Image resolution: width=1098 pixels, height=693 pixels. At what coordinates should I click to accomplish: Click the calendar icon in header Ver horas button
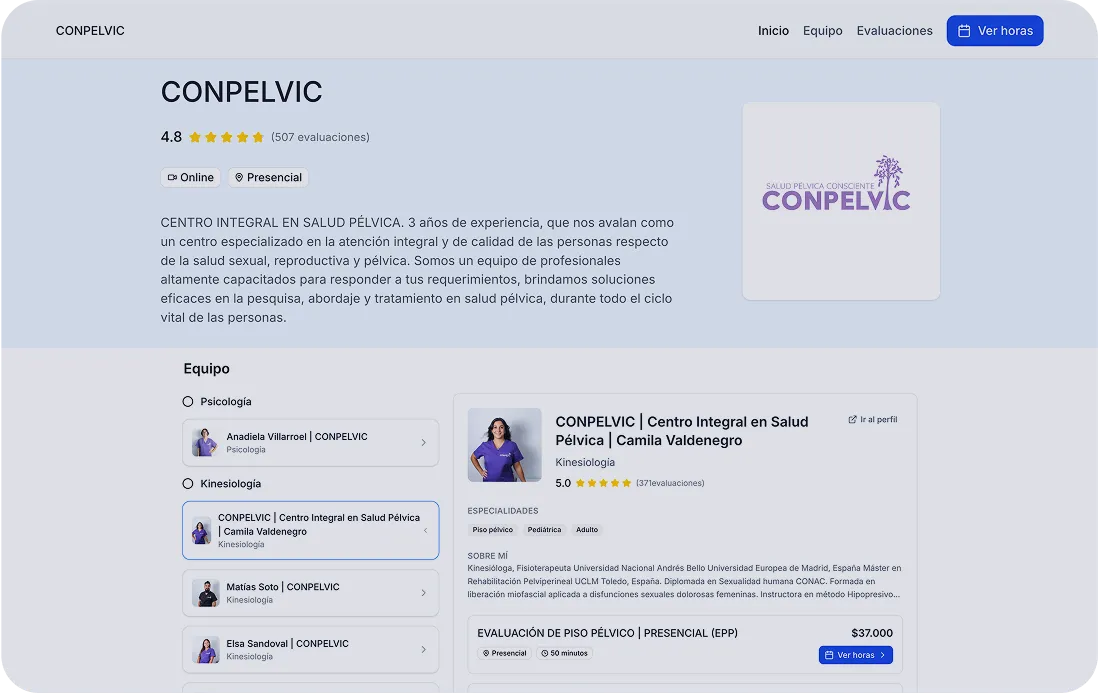964,31
